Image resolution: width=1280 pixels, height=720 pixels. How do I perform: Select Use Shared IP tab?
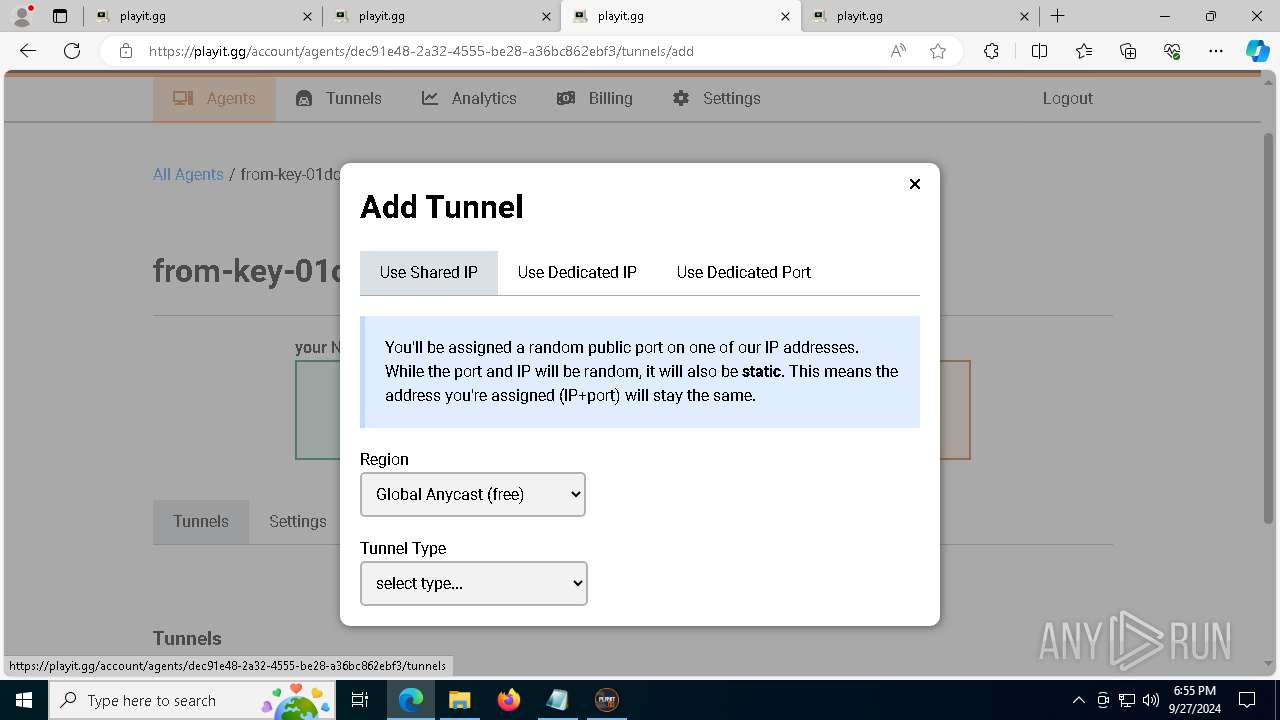tap(429, 272)
